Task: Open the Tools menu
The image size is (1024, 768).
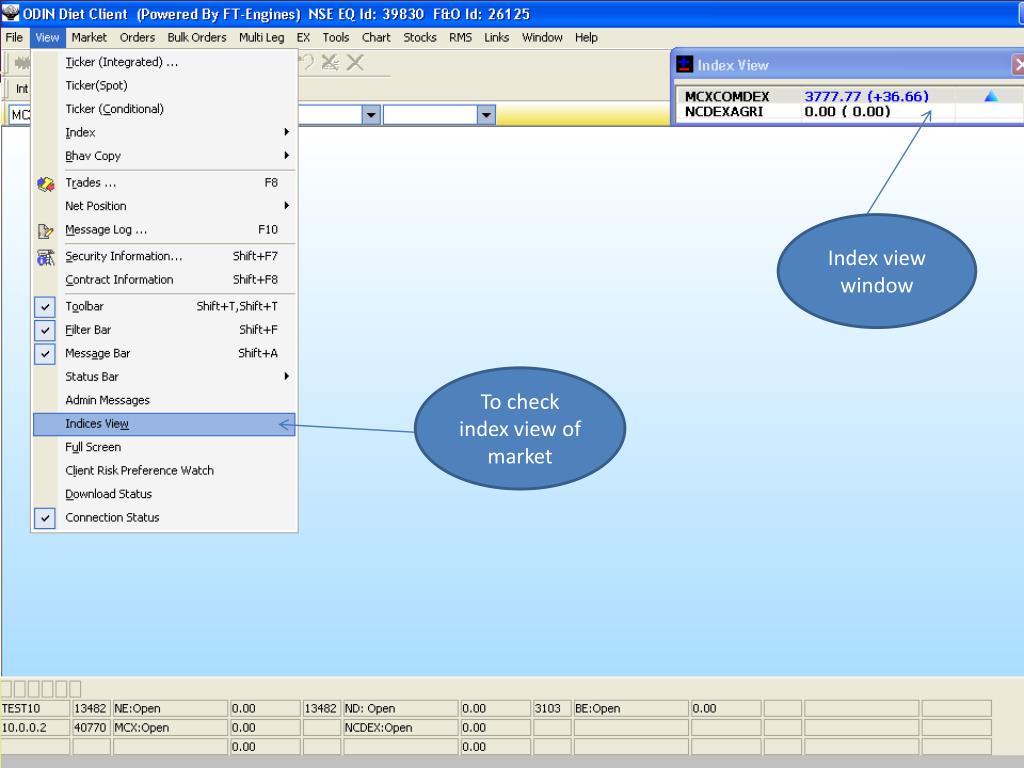Action: [336, 37]
